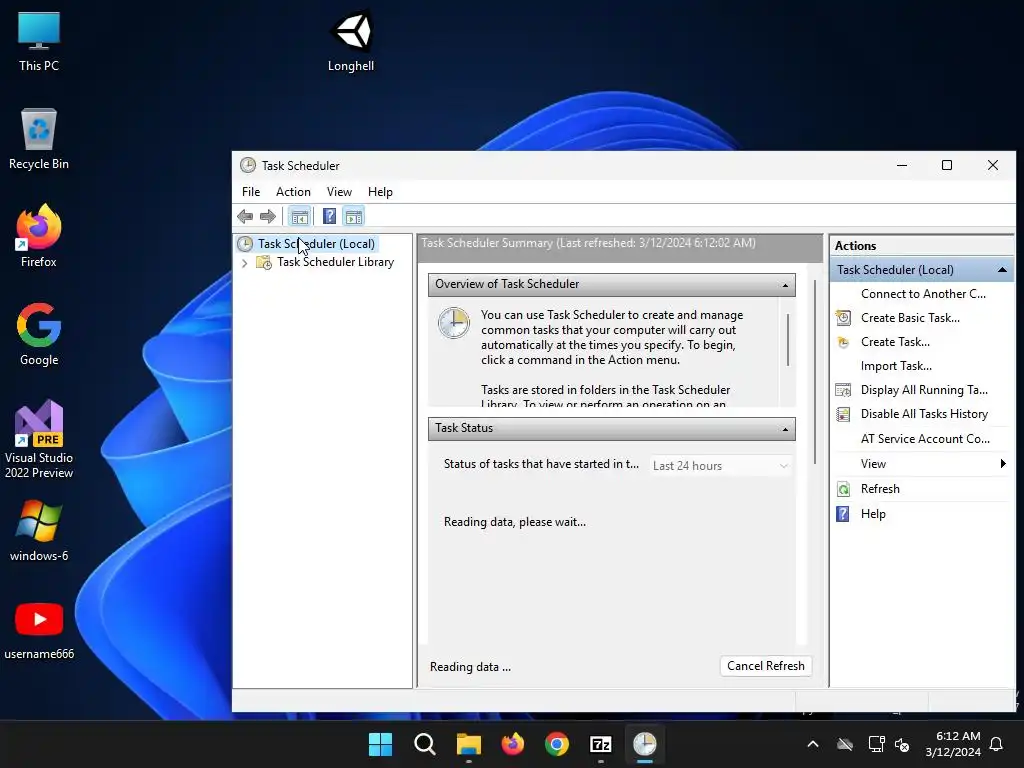
Task: Click the Help question mark icon in Actions
Action: click(x=844, y=514)
